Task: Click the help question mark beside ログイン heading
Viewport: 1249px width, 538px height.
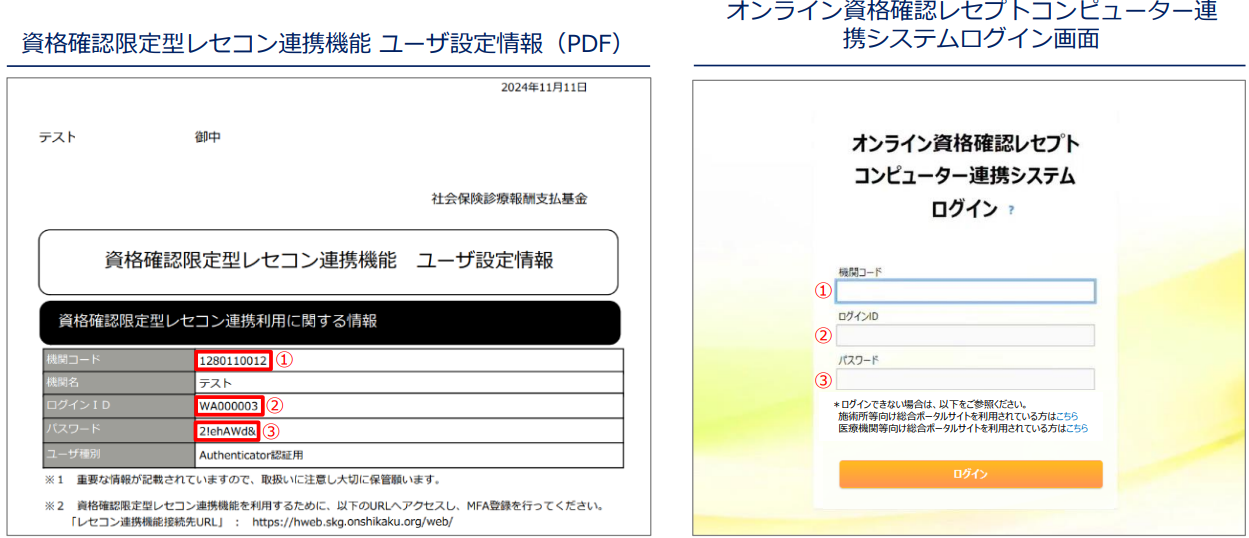Action: click(1012, 210)
